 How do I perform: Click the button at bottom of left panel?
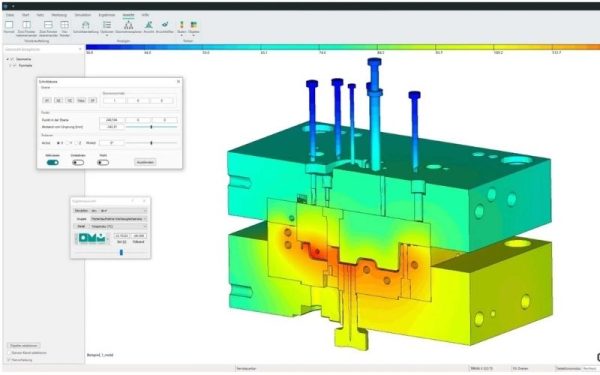pyautogui.click(x=24, y=346)
